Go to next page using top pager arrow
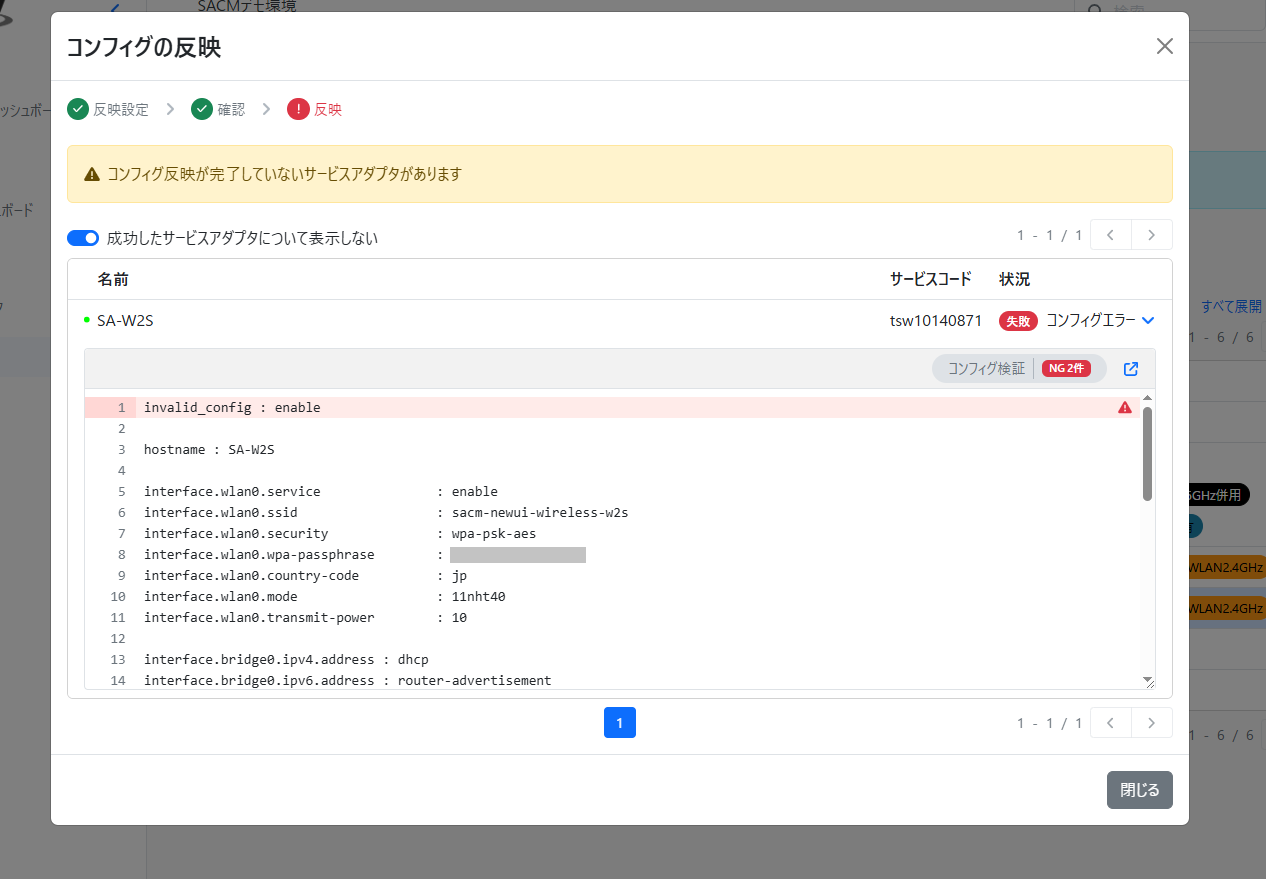 click(x=1152, y=235)
